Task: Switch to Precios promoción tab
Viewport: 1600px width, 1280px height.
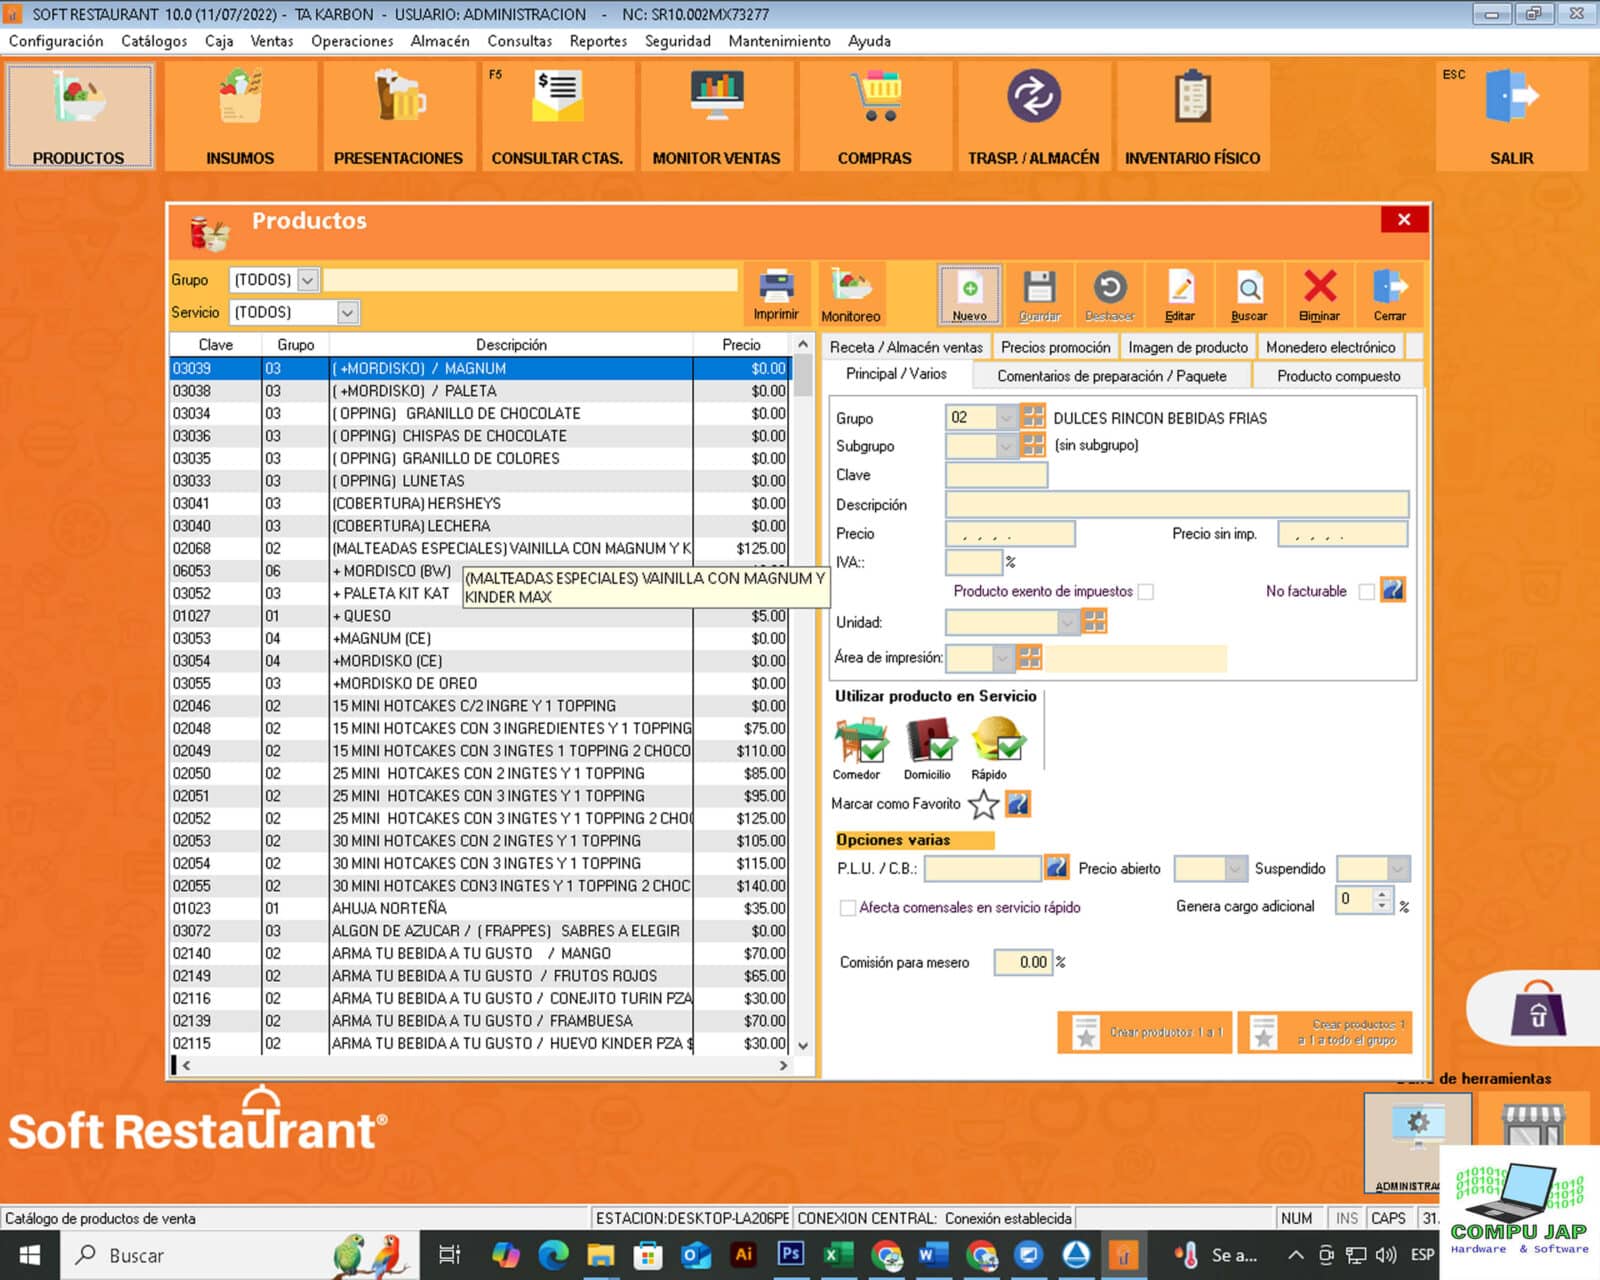Action: coord(1056,347)
